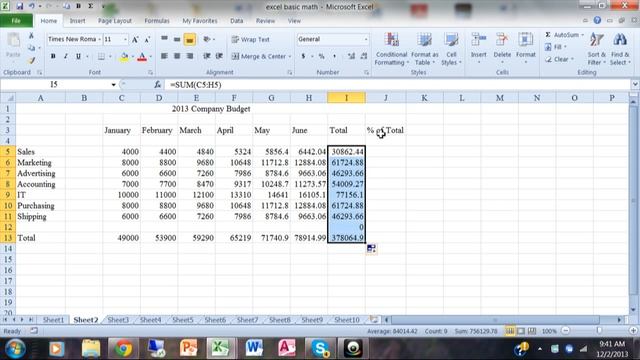Open the font name dropdown

pos(99,39)
